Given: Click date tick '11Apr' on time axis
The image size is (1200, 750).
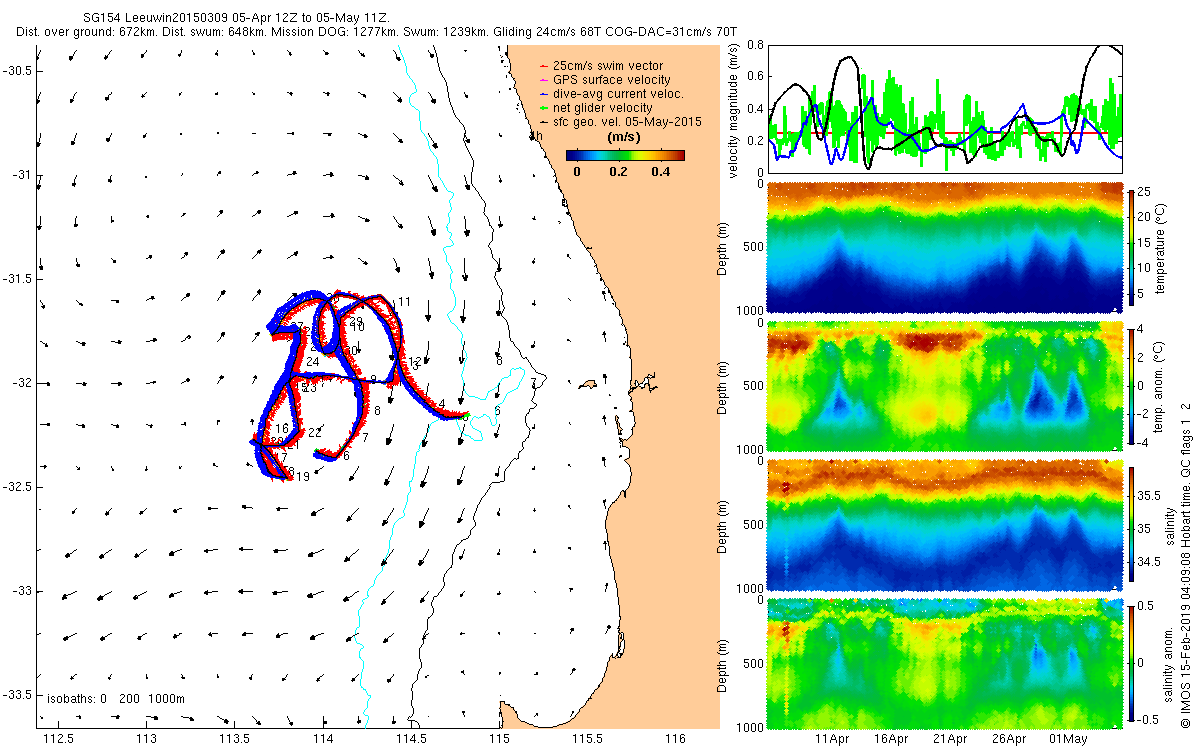Looking at the screenshot, I should [x=833, y=739].
